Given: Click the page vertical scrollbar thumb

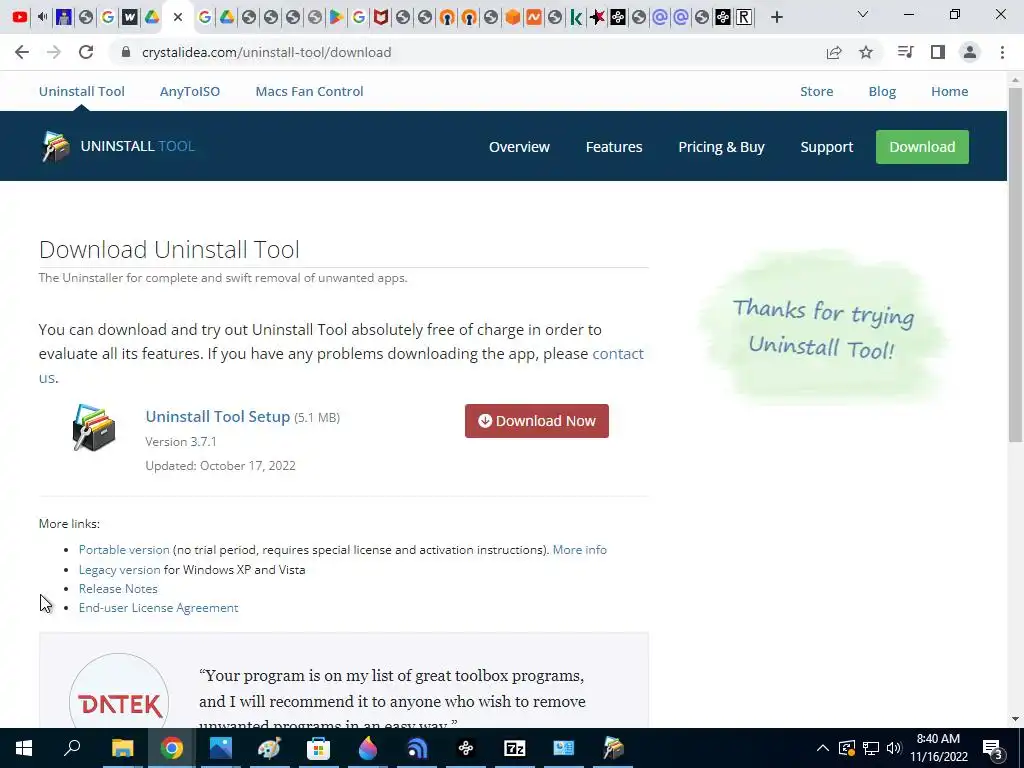Looking at the screenshot, I should click(x=1016, y=264).
